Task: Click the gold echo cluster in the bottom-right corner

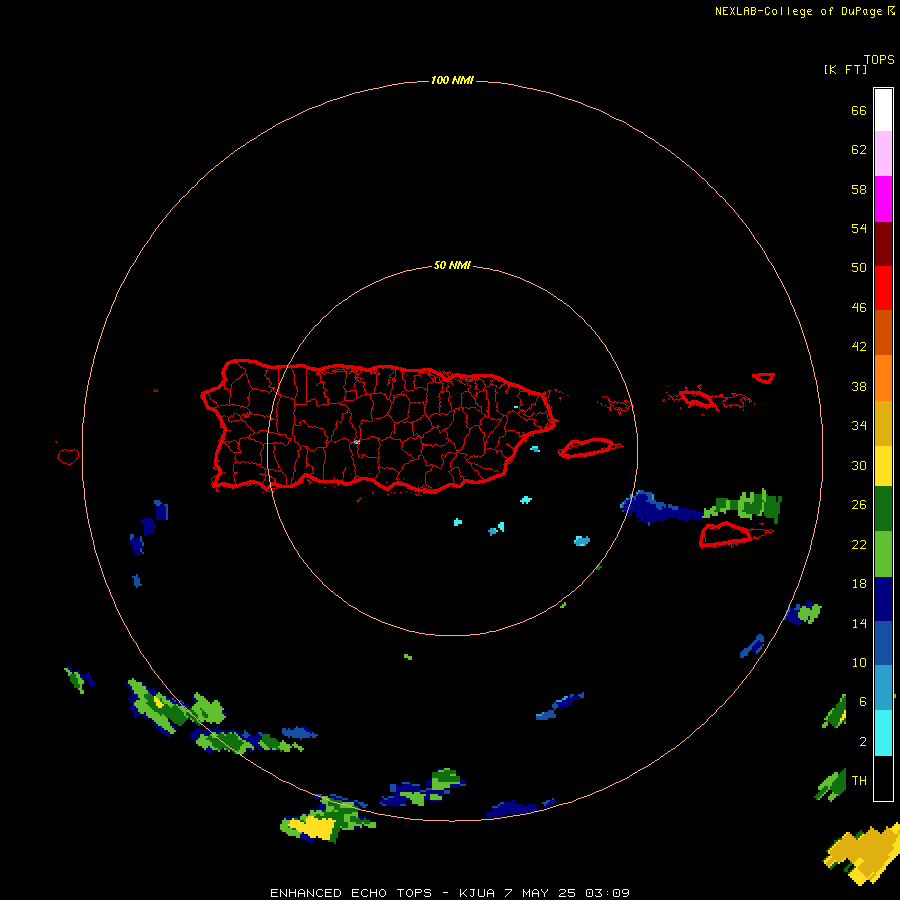Action: (863, 854)
